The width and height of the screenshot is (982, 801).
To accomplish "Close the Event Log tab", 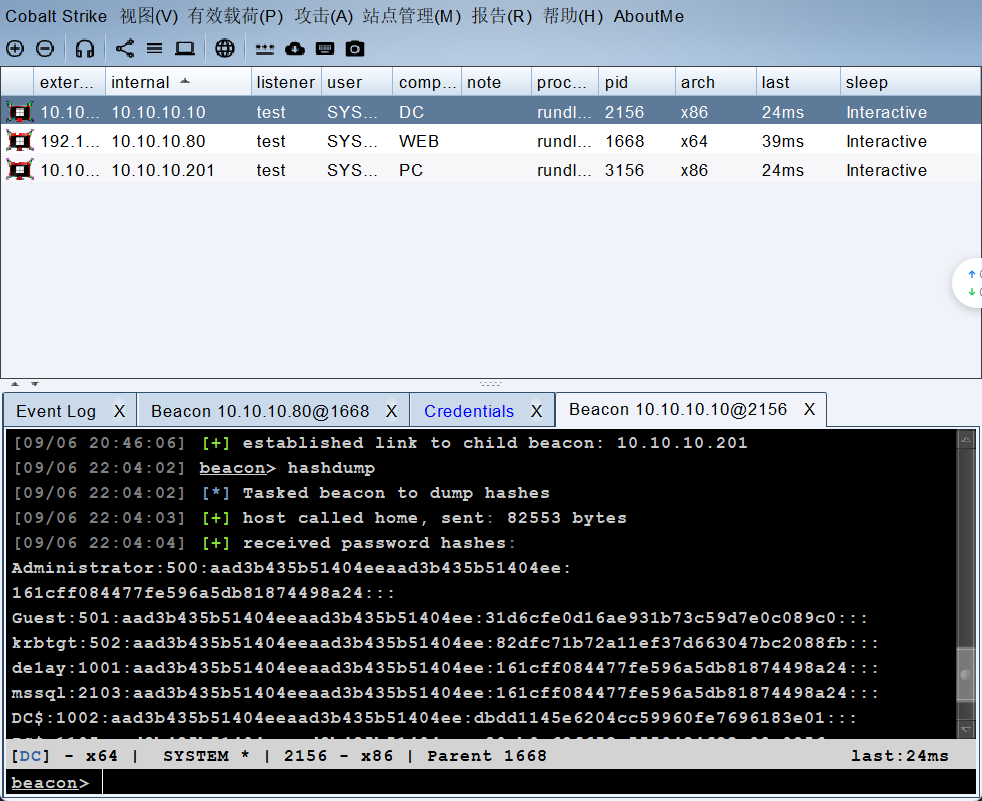I will pos(120,411).
